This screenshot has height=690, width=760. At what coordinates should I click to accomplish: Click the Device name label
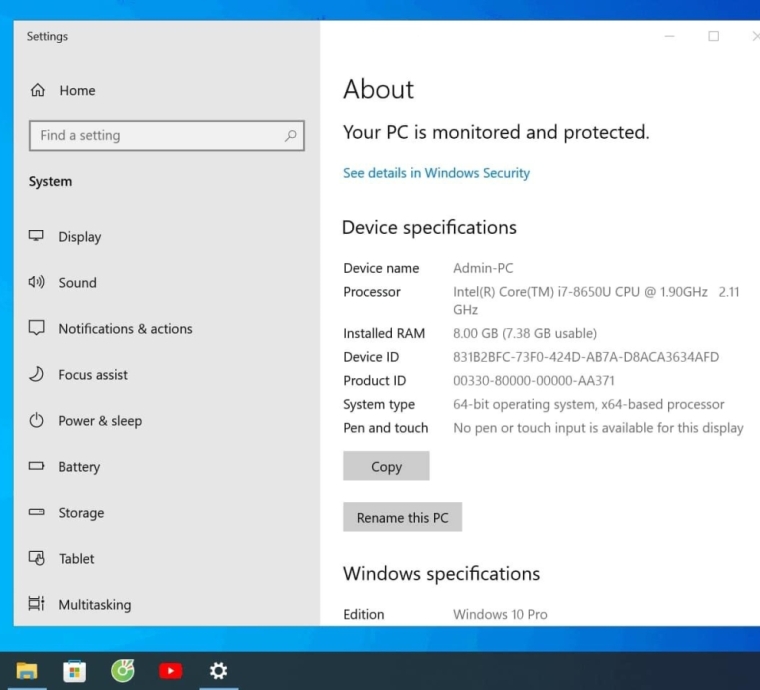point(381,268)
